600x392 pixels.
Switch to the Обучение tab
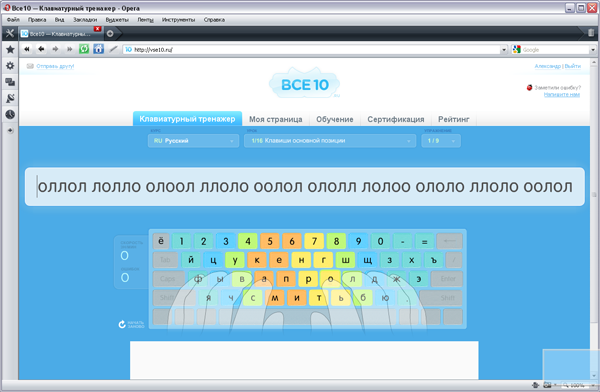[x=334, y=119]
